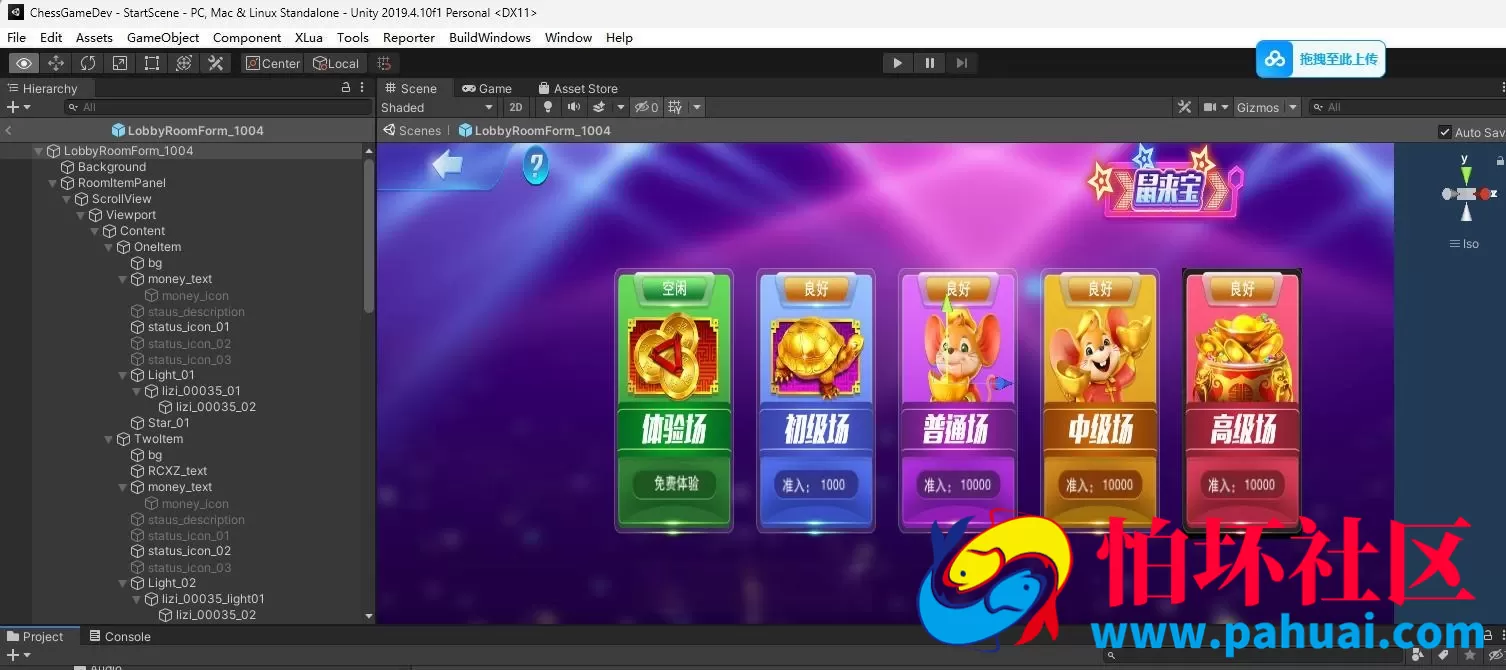Click the cloud upload icon
The width and height of the screenshot is (1506, 670).
coord(1275,59)
